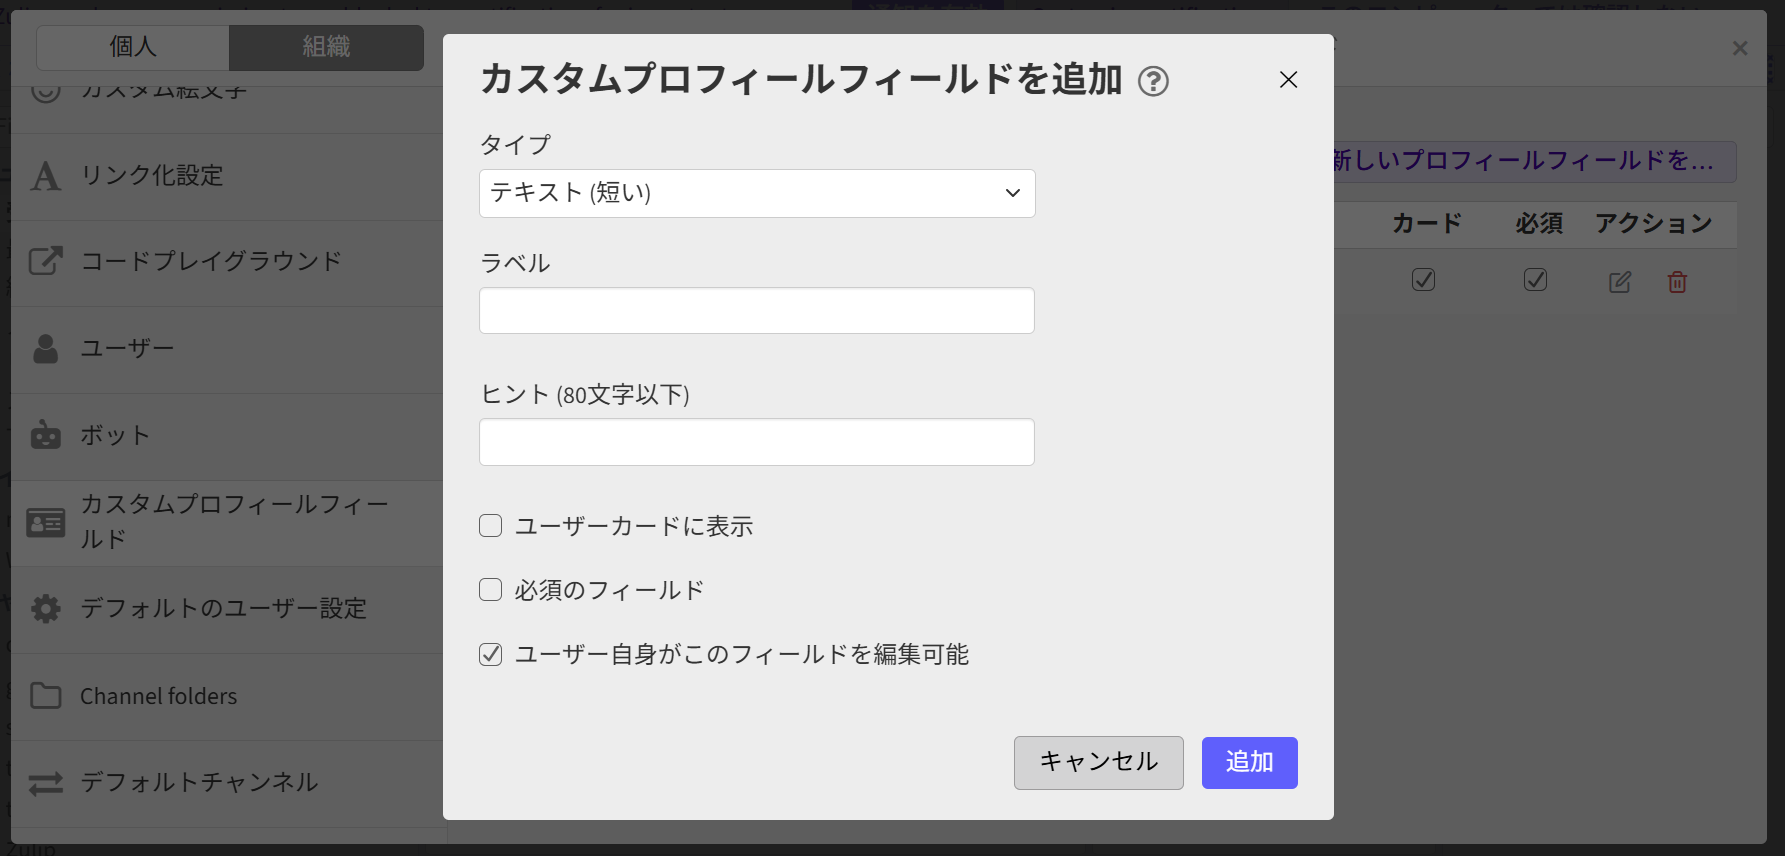The height and width of the screenshot is (856, 1785).
Task: Switch to the 個人 tab
Action: click(133, 47)
